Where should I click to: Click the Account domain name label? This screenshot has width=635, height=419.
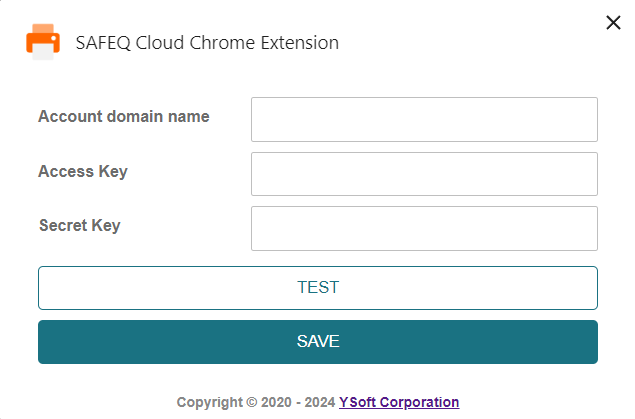pos(124,117)
